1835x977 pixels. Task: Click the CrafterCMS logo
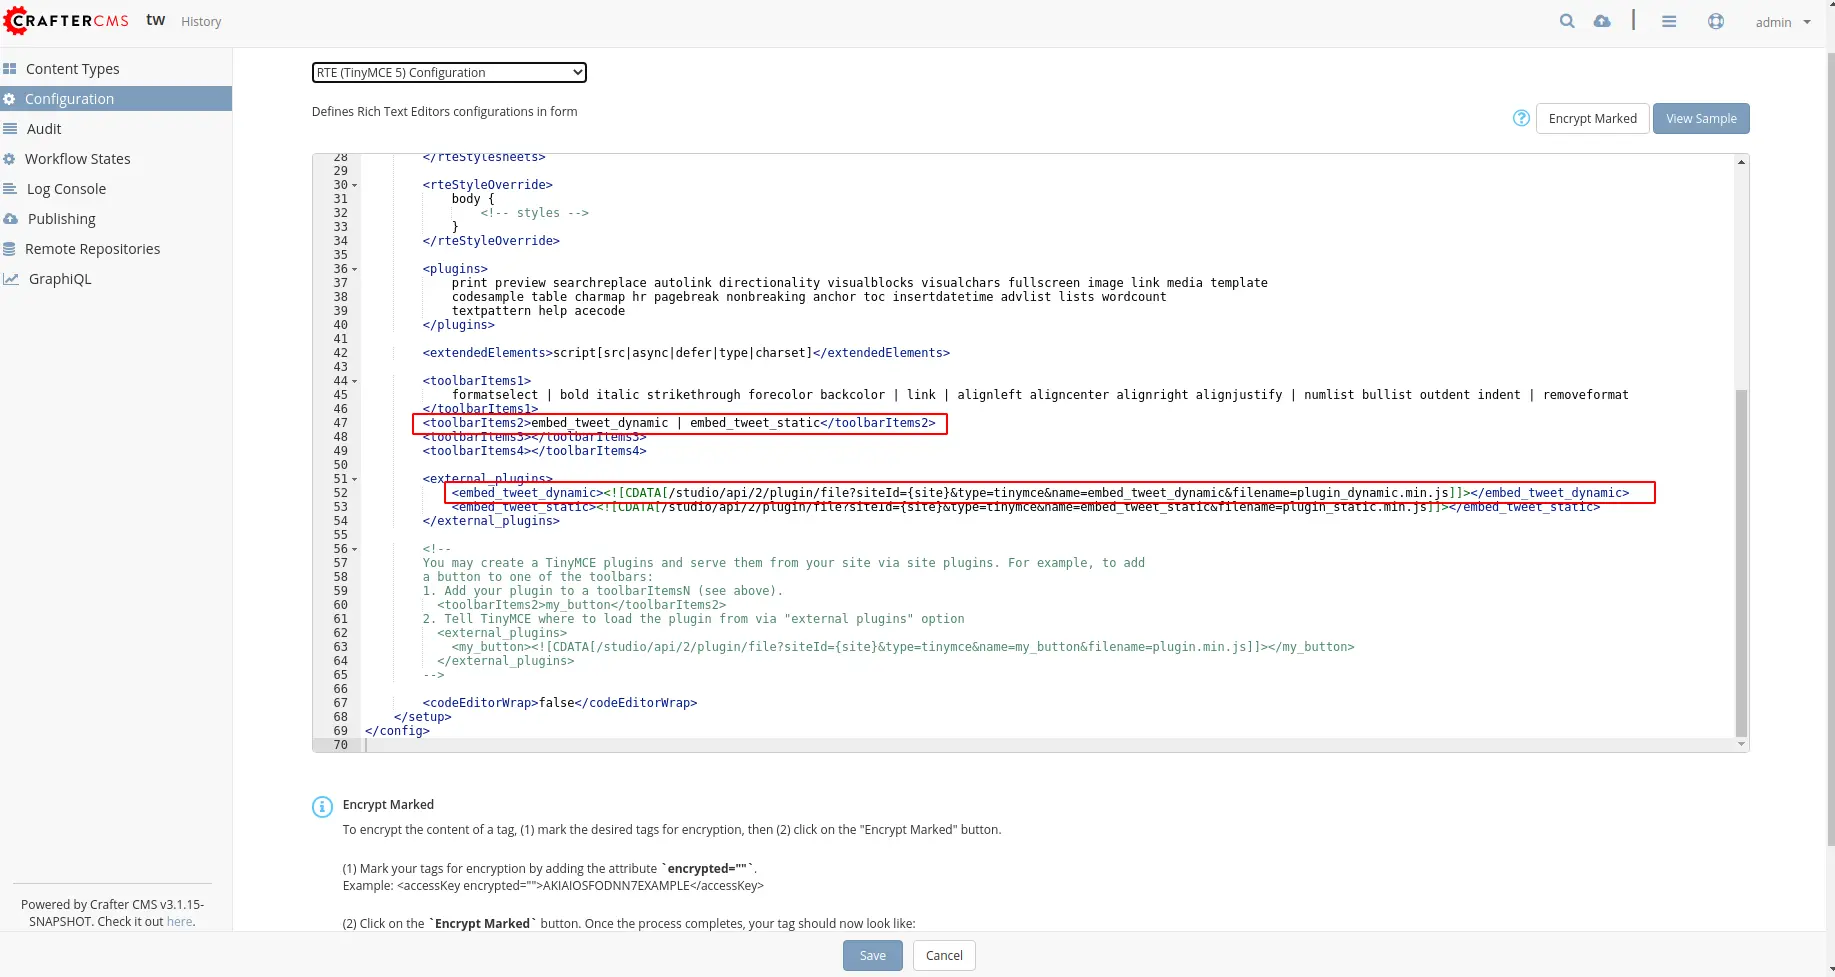67,21
